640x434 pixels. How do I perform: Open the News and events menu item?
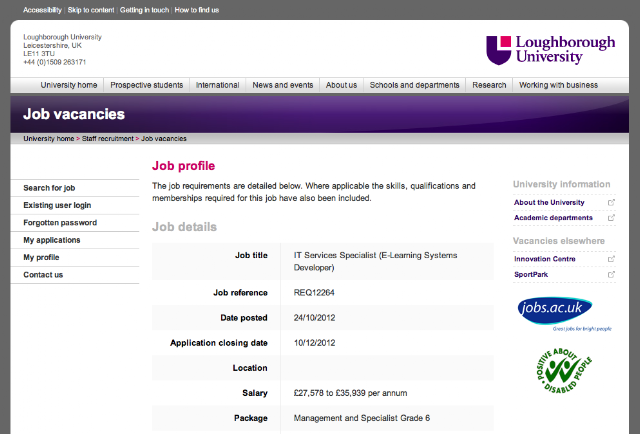point(282,85)
